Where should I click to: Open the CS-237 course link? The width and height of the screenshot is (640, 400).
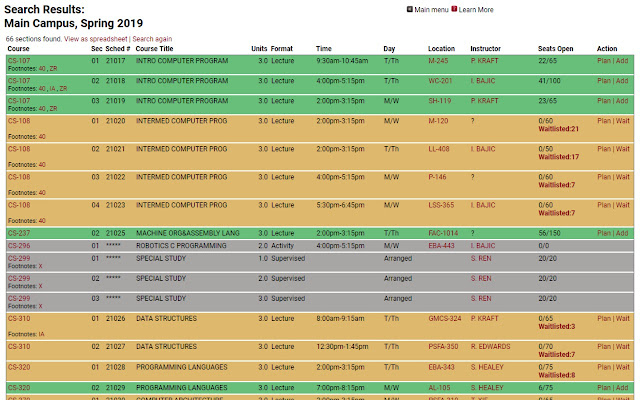[x=19, y=233]
